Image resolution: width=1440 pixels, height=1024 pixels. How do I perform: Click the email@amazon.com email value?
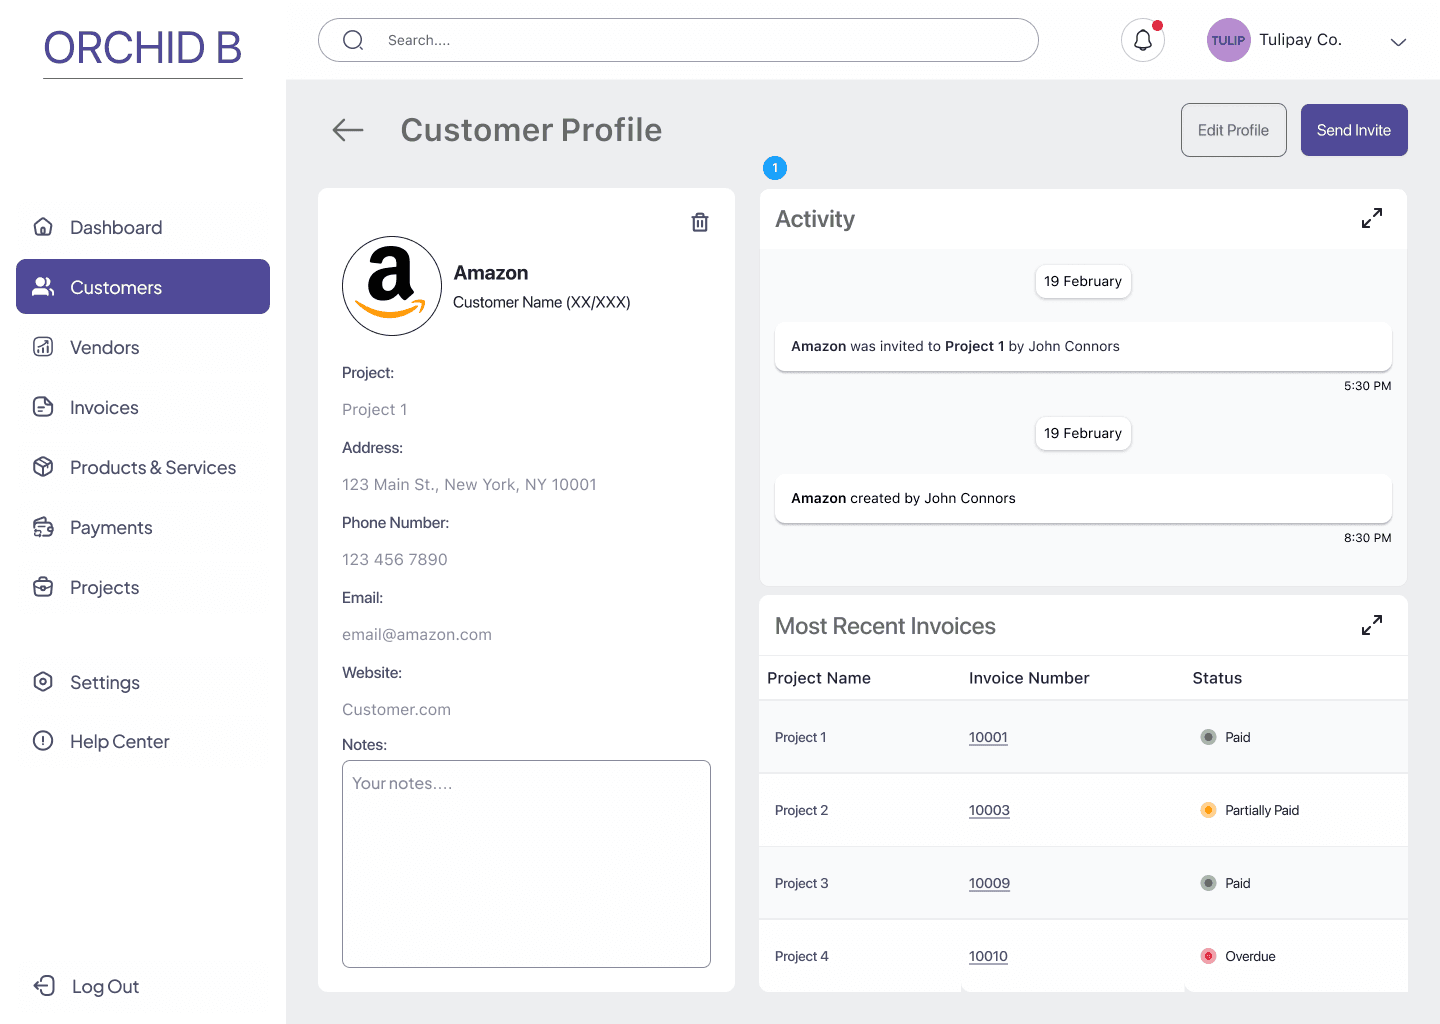[417, 634]
